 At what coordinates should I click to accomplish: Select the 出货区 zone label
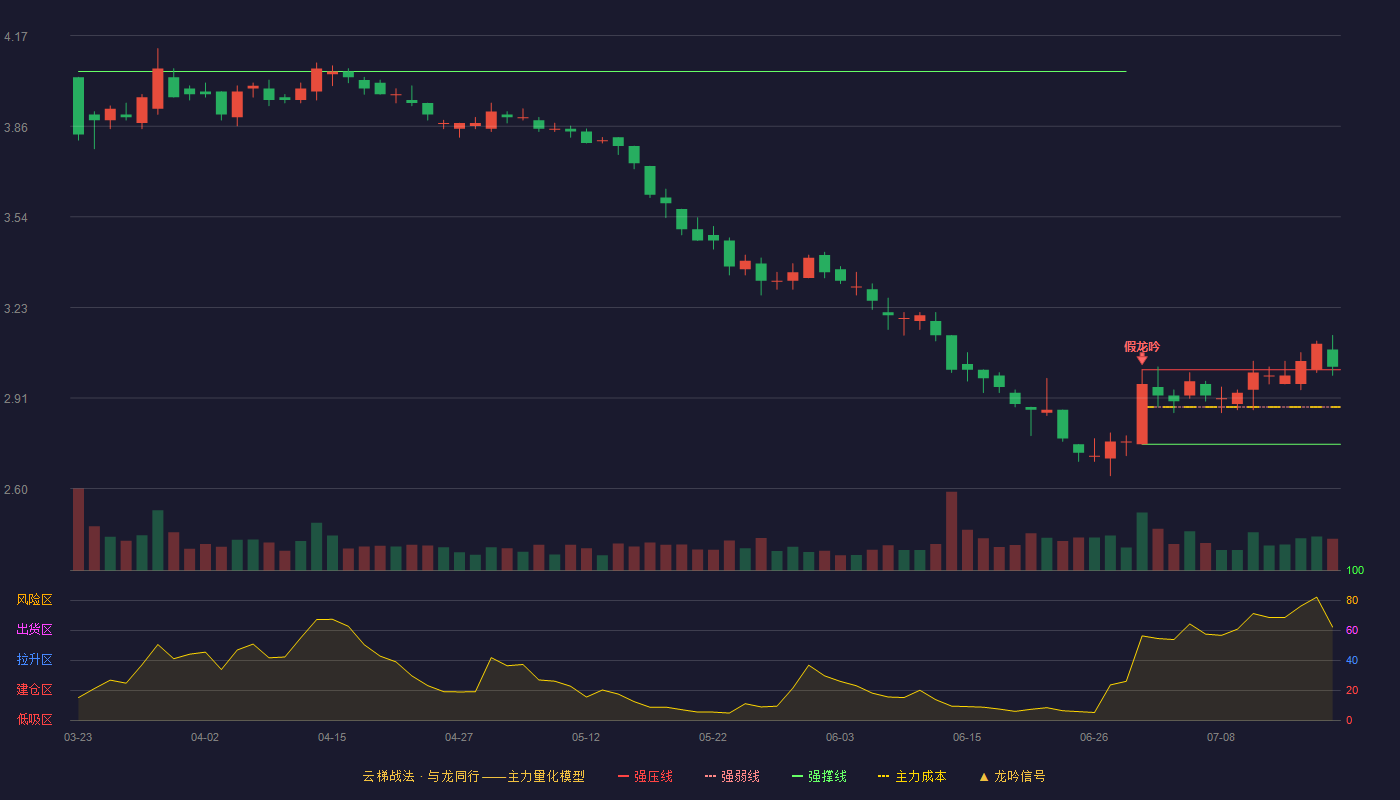click(x=34, y=630)
